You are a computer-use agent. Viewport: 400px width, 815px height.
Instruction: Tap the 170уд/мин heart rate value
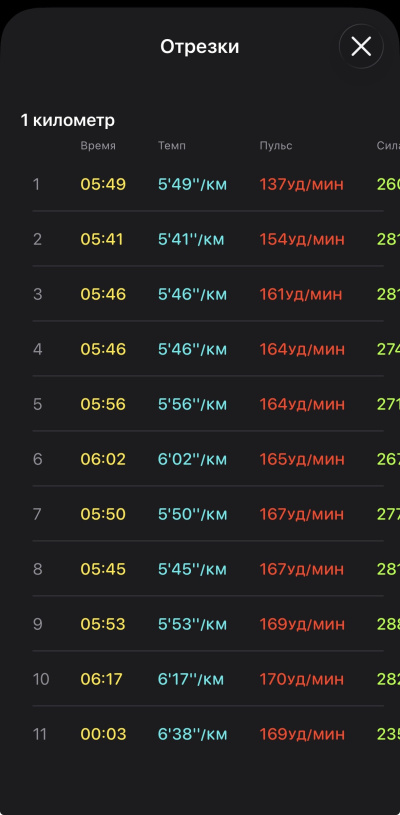tap(302, 679)
